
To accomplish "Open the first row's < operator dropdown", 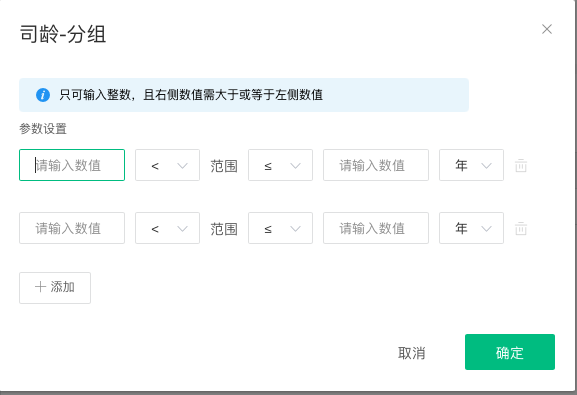I will pos(167,165).
